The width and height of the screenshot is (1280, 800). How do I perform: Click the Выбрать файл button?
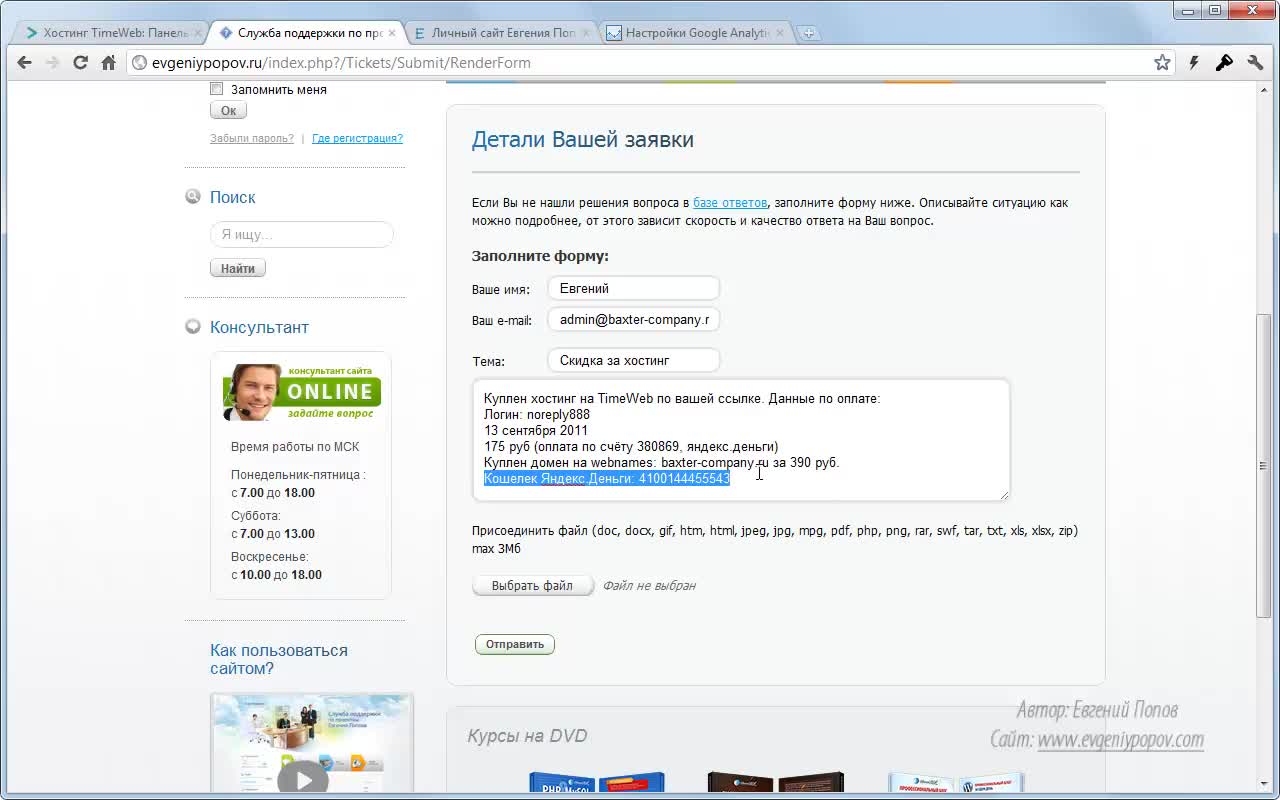532,586
